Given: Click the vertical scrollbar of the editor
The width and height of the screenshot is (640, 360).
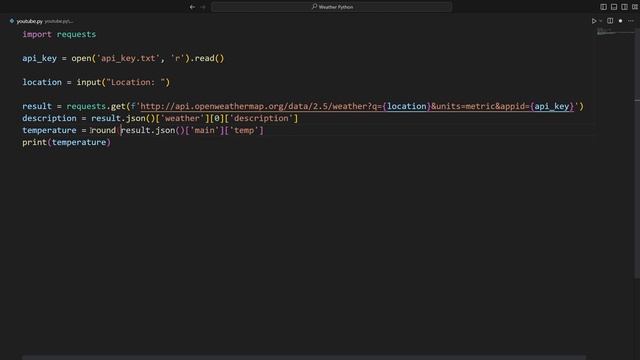Looking at the screenshot, I should pyautogui.click(x=637, y=153).
